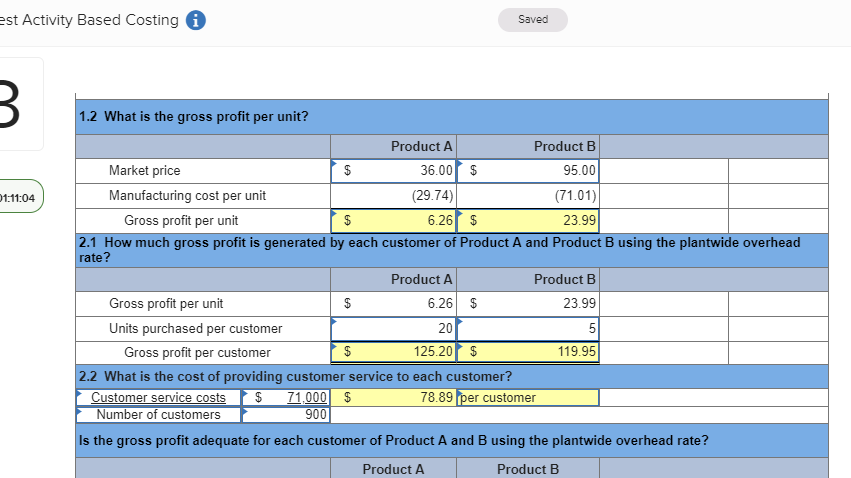Click Product A manufacturing cost (29.74)
This screenshot has width=851, height=478.
coord(393,195)
